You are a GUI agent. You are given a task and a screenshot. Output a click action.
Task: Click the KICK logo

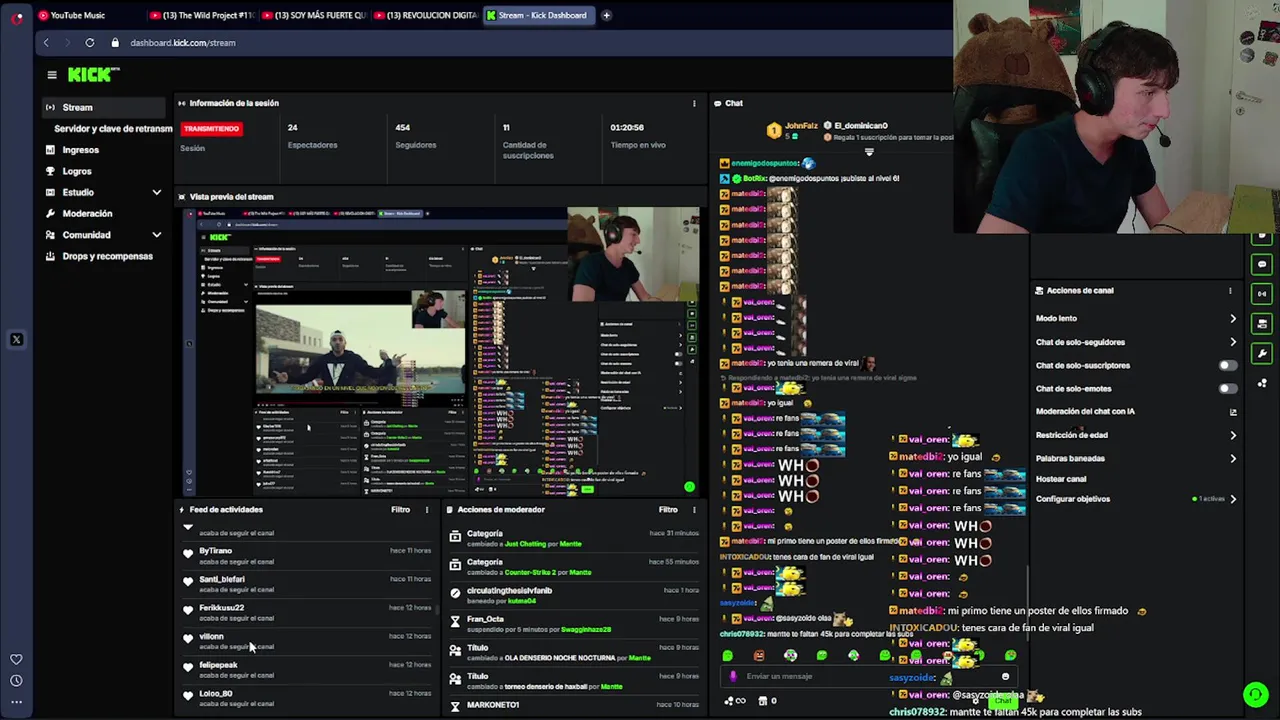click(93, 75)
